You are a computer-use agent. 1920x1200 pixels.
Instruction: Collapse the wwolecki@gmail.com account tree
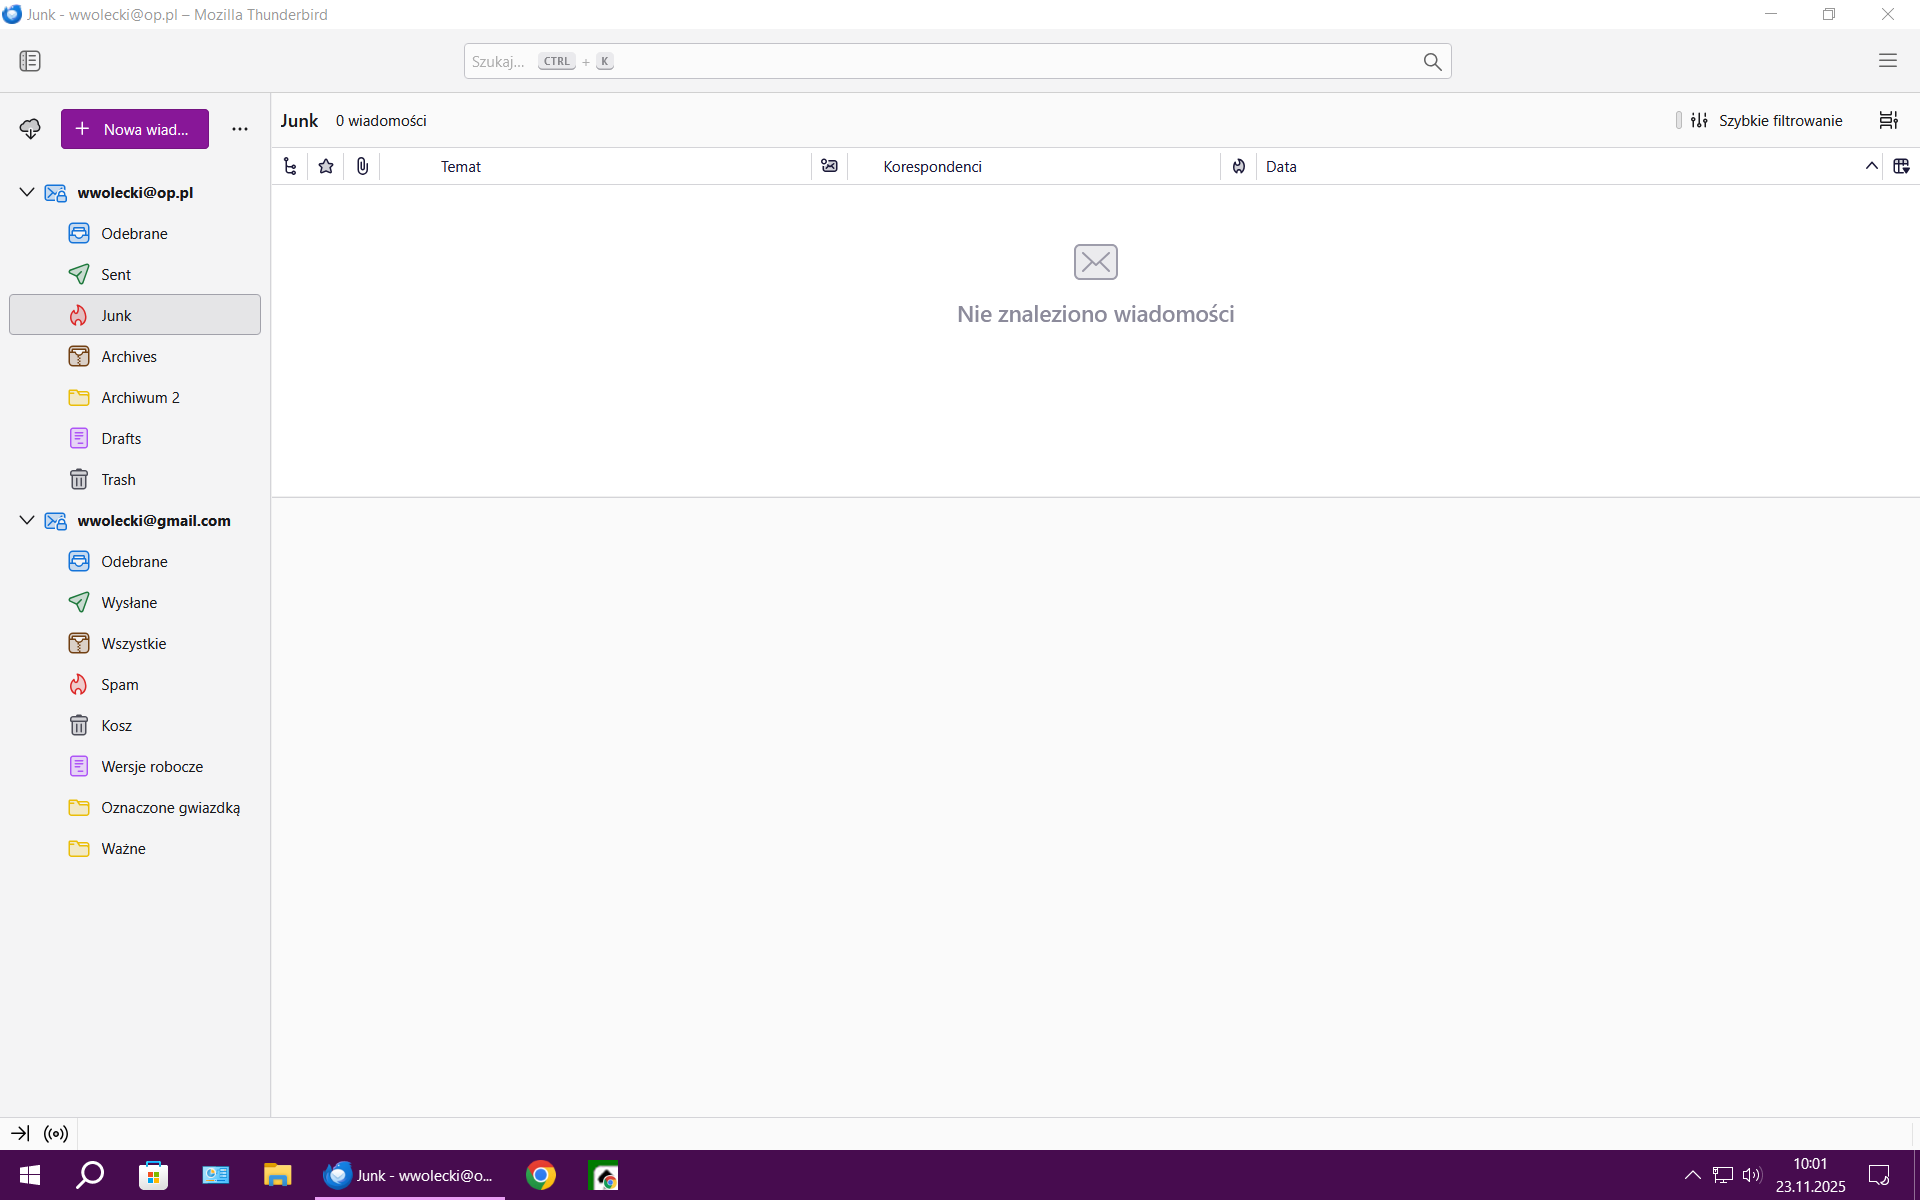pos(27,520)
